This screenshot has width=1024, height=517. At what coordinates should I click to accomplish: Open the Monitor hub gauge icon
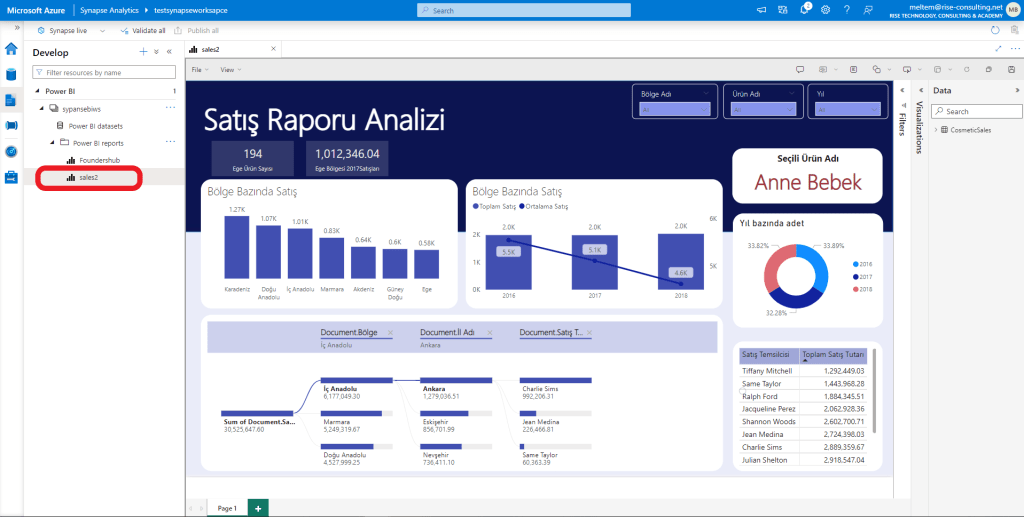click(11, 152)
